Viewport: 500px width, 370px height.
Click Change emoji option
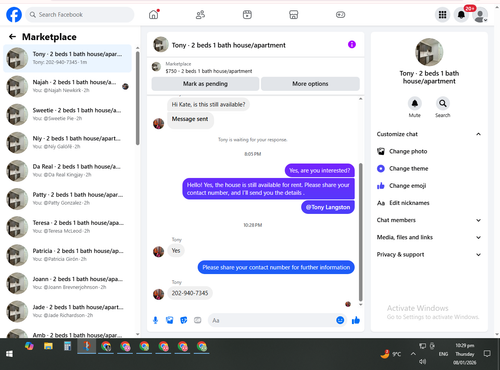coord(429,186)
